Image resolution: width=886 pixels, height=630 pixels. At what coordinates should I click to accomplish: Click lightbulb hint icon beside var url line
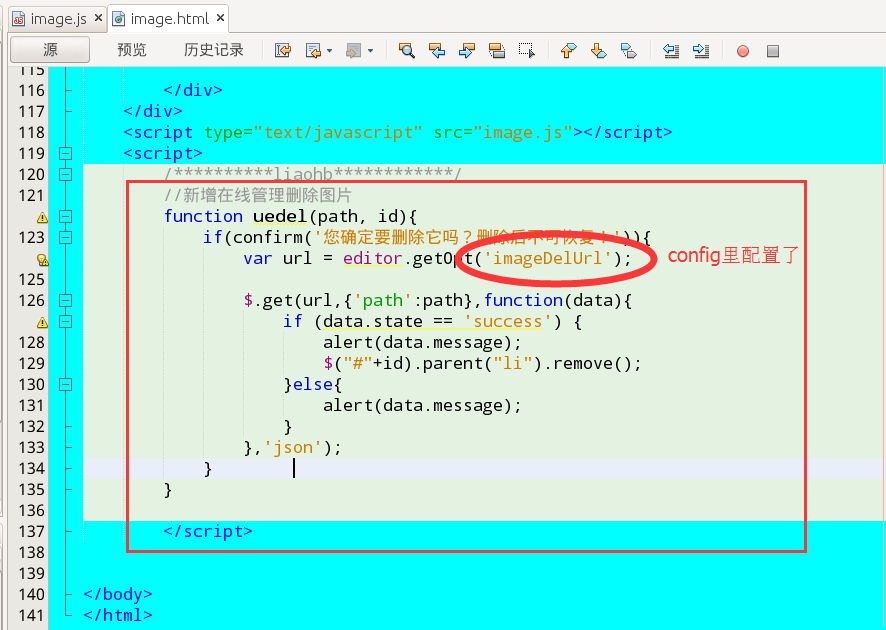[42, 259]
